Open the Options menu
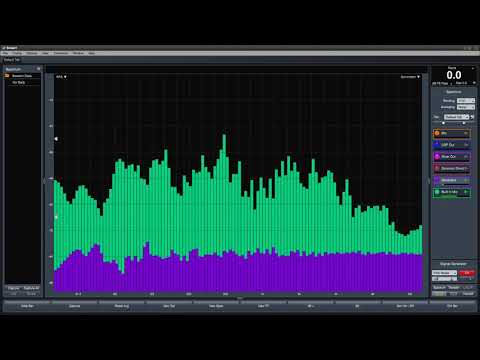Viewport: 480px width, 360px height. [32, 53]
